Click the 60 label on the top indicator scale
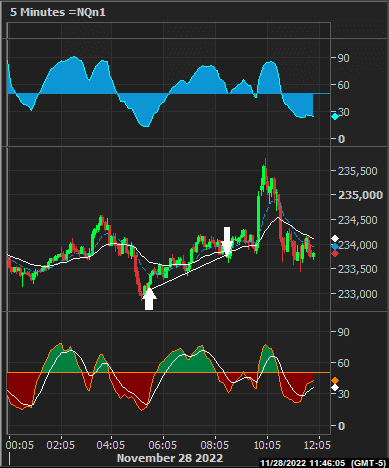The height and width of the screenshot is (468, 389). tap(343, 85)
